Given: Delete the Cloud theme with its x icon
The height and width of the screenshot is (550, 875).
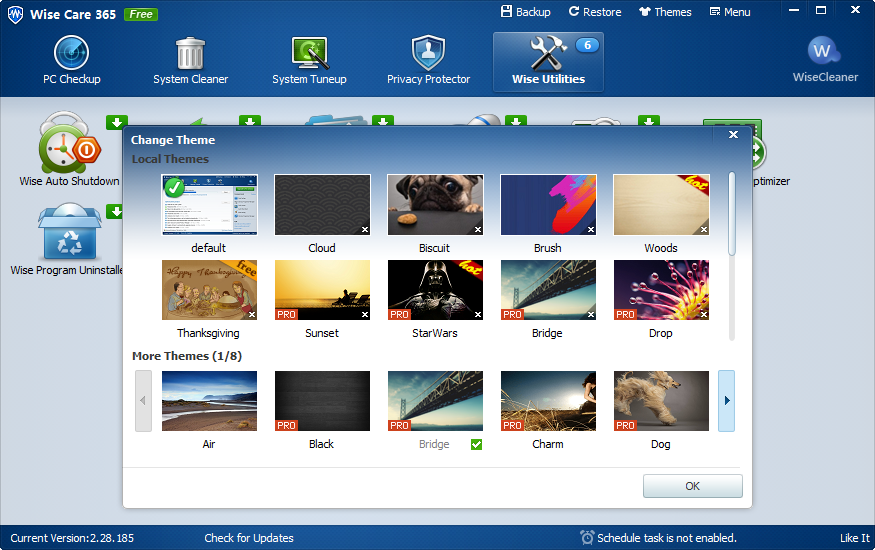Looking at the screenshot, I should pyautogui.click(x=364, y=229).
